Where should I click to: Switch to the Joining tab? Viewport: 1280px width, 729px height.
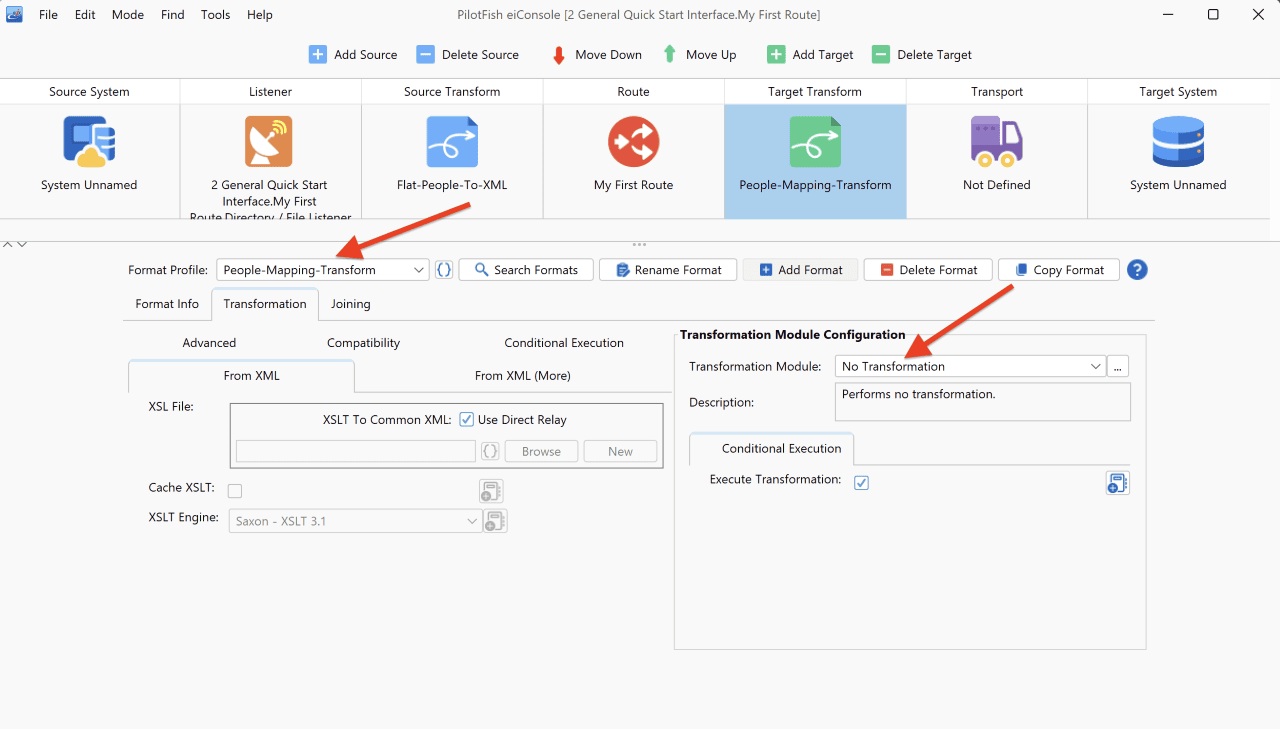[351, 304]
